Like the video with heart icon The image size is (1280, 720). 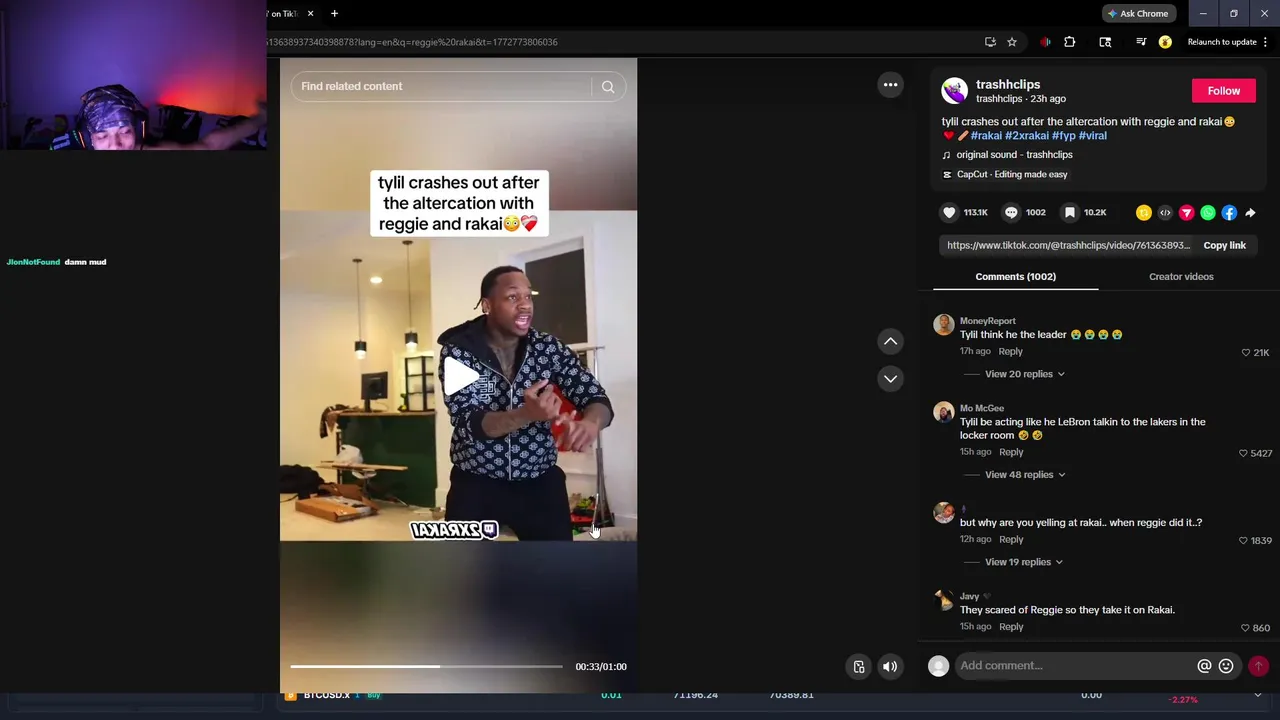point(949,212)
